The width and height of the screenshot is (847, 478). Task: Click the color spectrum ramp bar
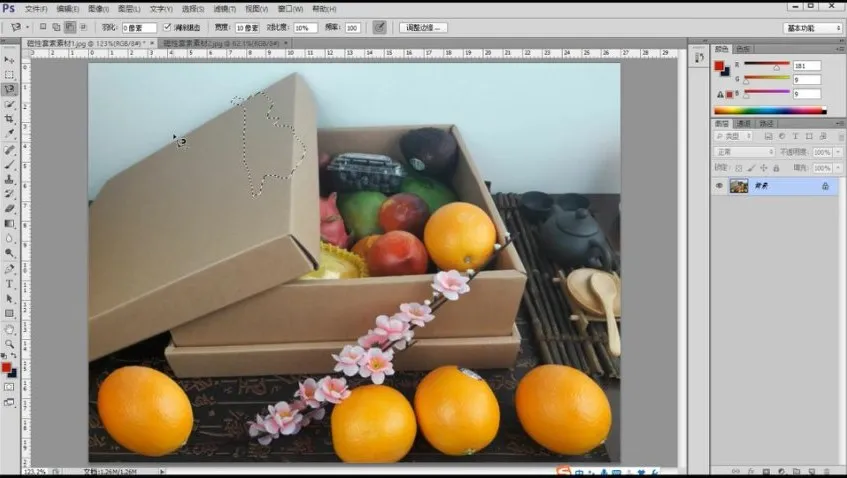[770, 110]
